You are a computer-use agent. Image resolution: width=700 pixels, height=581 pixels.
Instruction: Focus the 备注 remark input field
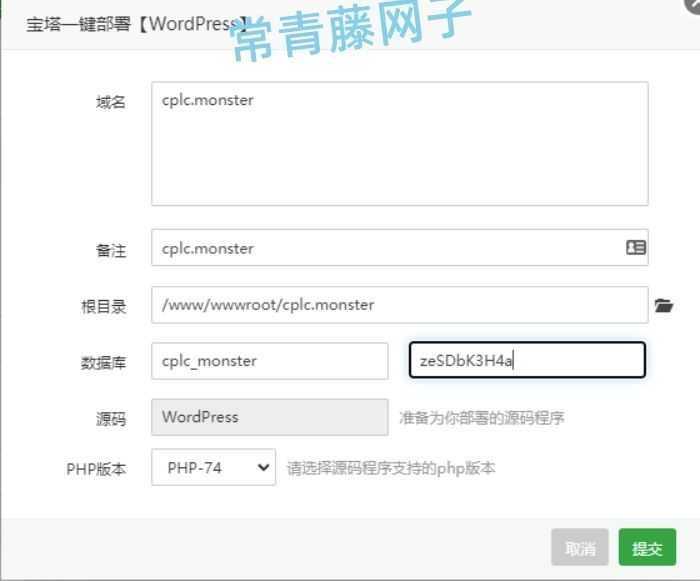[400, 248]
